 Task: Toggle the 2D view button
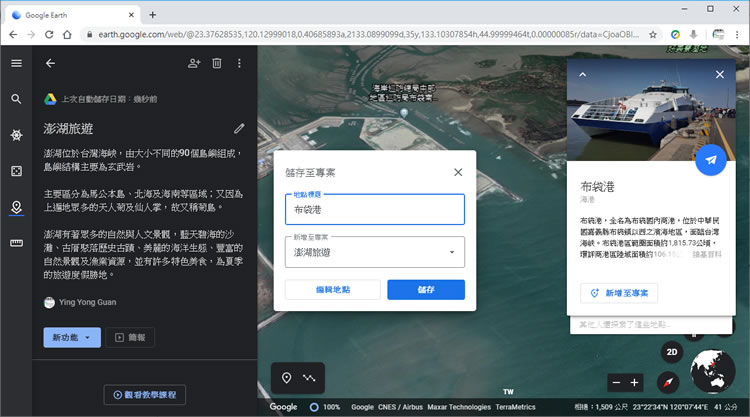pyautogui.click(x=673, y=352)
